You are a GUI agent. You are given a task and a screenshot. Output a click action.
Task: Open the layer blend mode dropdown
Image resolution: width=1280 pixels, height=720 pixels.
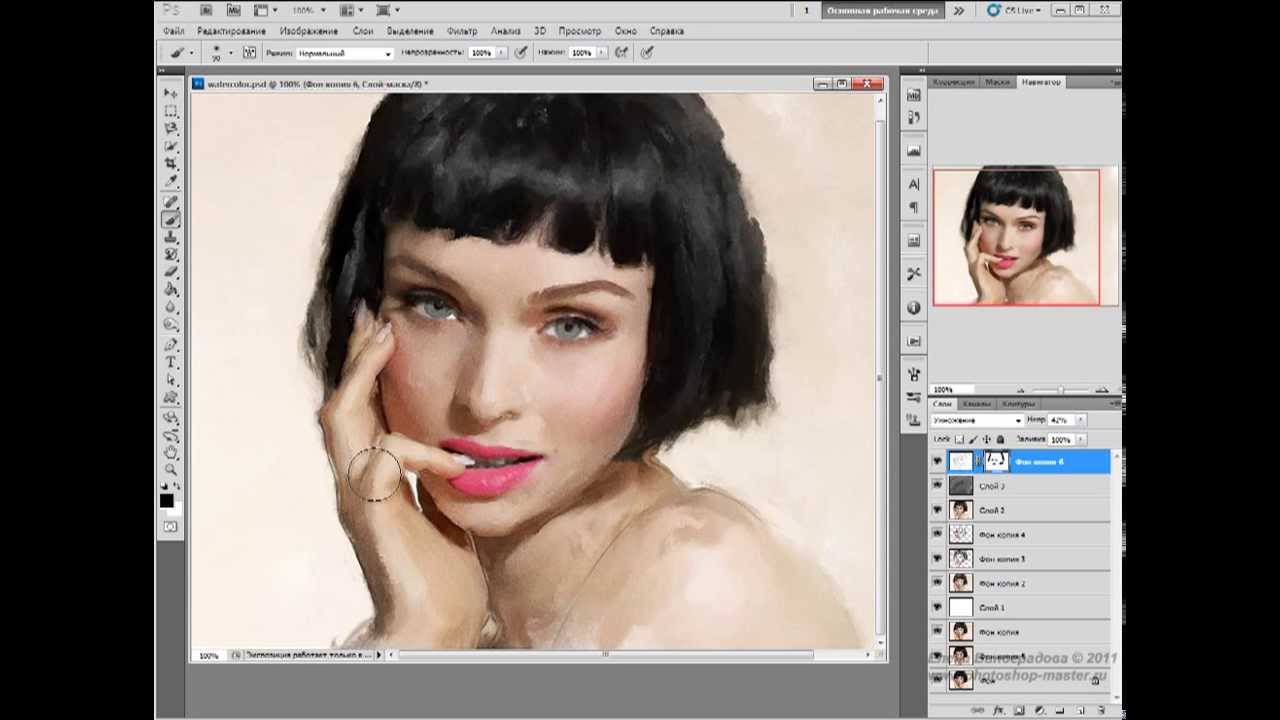(977, 420)
